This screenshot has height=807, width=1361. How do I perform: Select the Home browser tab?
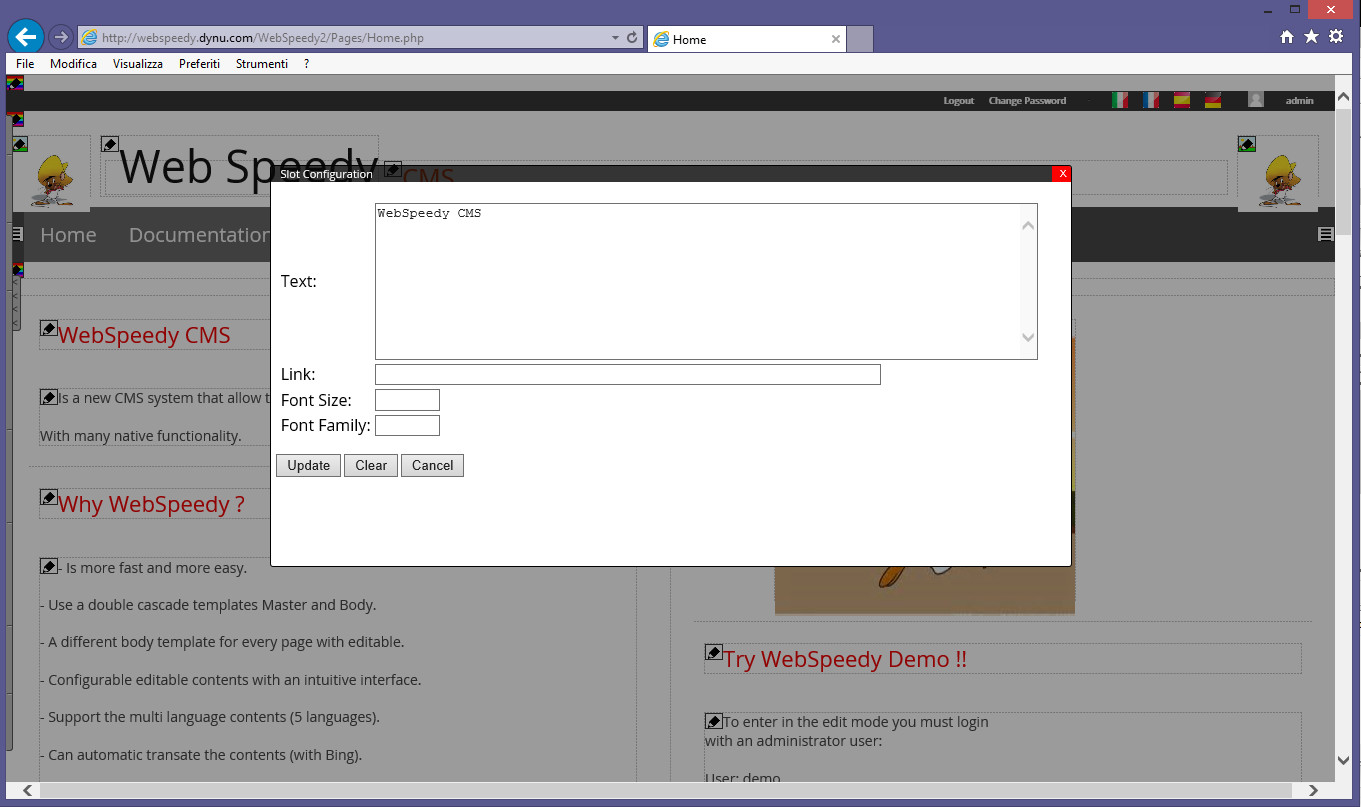click(746, 39)
